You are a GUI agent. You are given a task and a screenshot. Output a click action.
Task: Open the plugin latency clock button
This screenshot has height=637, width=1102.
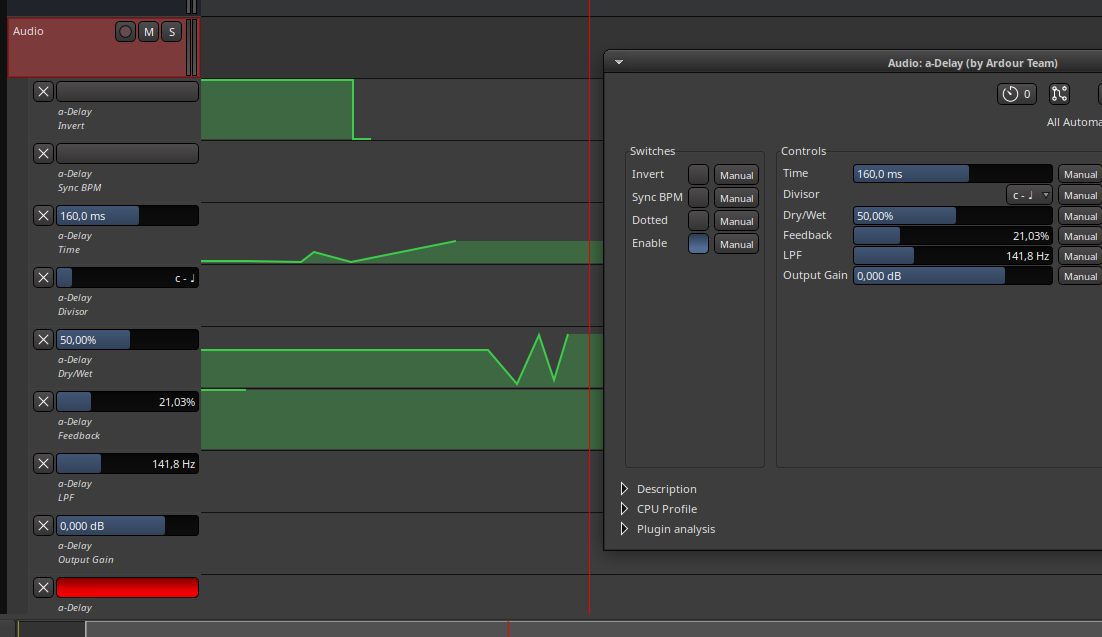(x=1016, y=94)
